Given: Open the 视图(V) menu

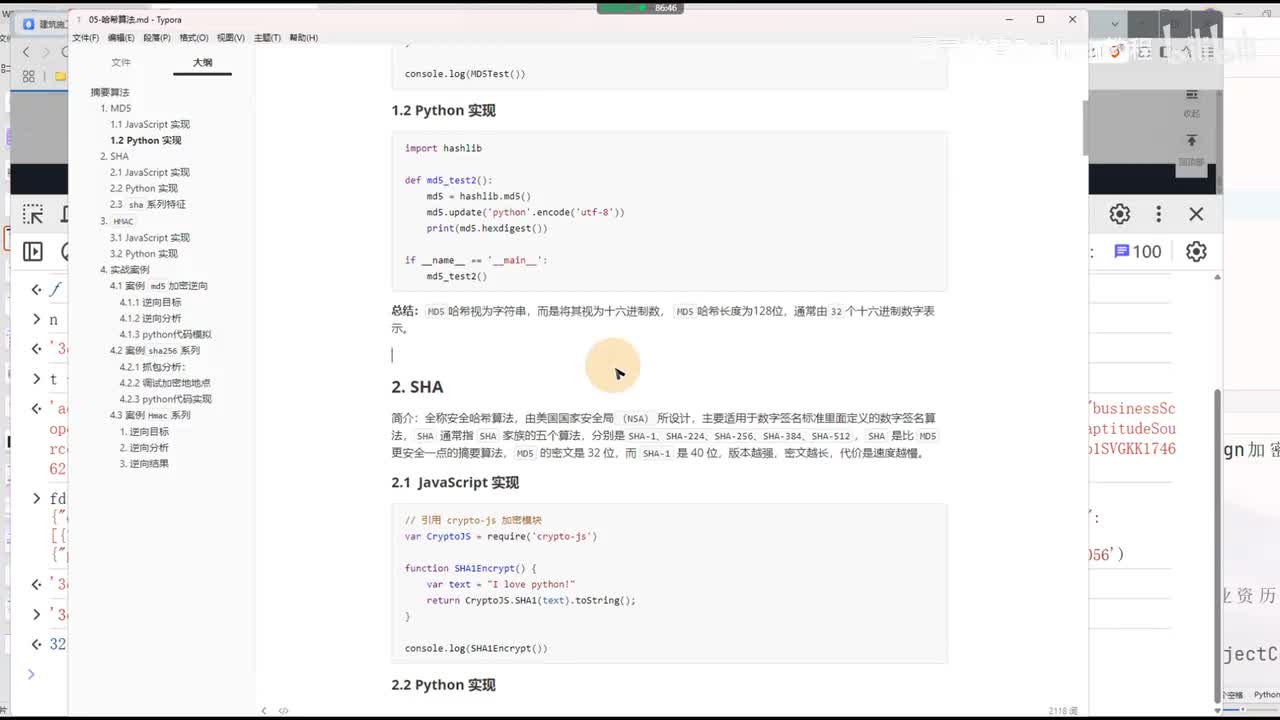Looking at the screenshot, I should tap(231, 38).
